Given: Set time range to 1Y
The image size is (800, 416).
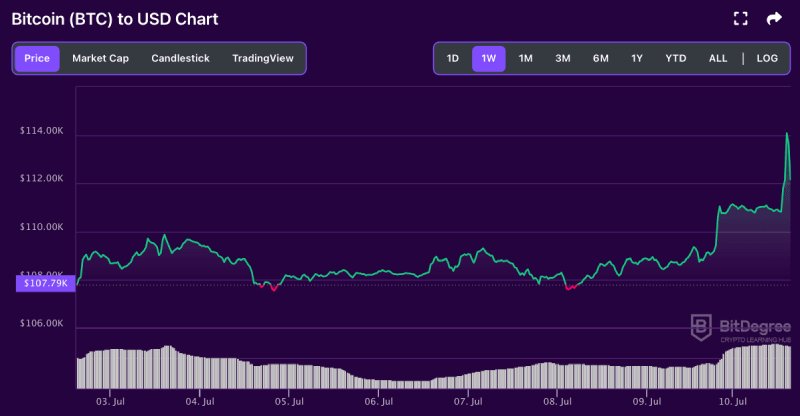Looking at the screenshot, I should point(637,58).
